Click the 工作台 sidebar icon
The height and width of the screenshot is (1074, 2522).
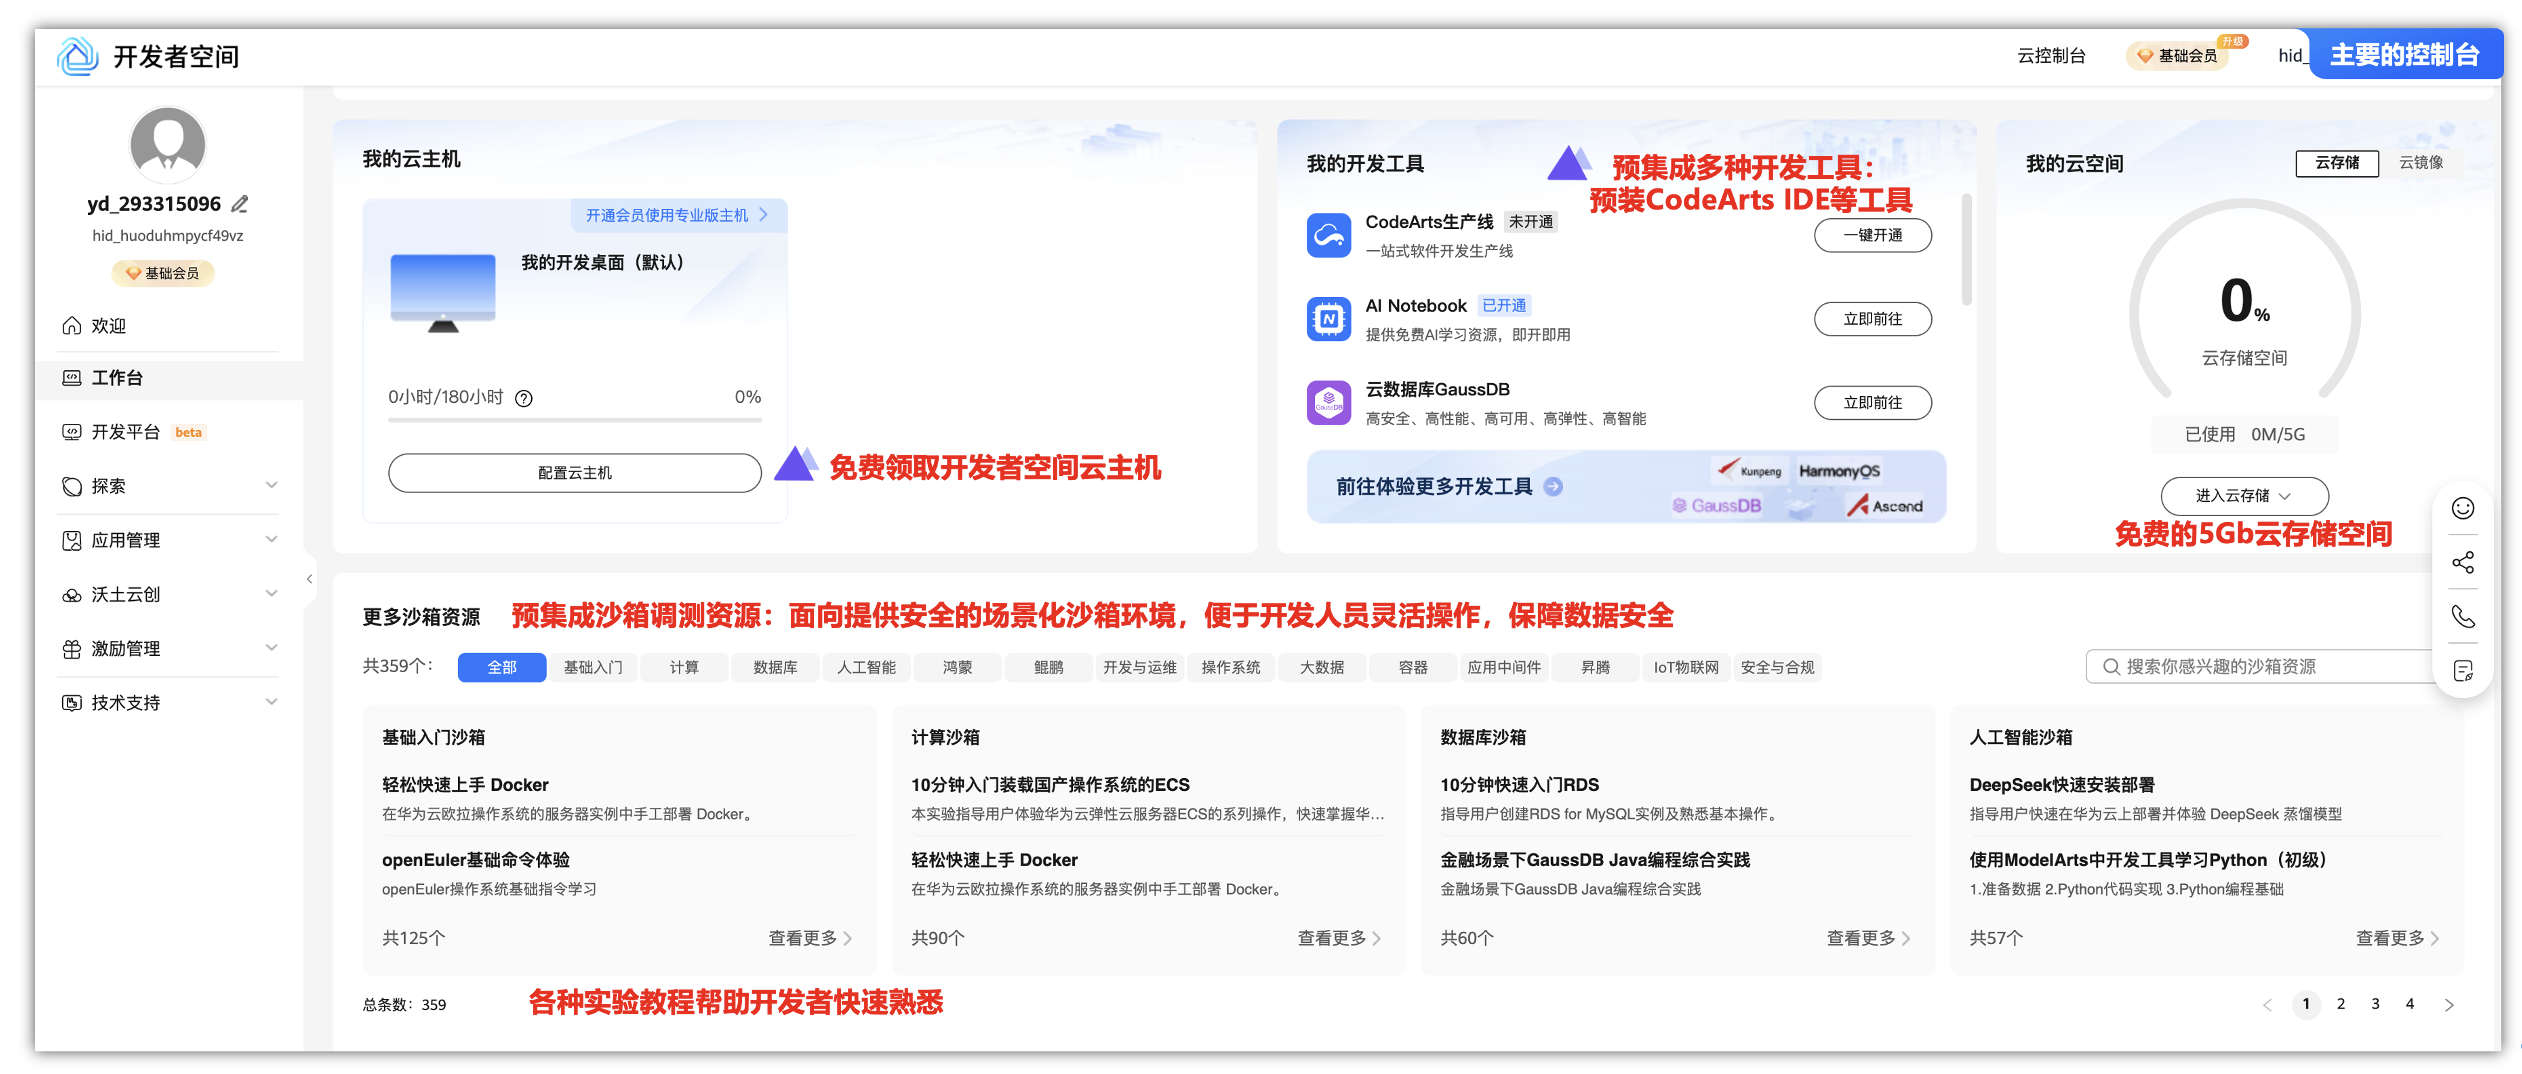(x=72, y=378)
